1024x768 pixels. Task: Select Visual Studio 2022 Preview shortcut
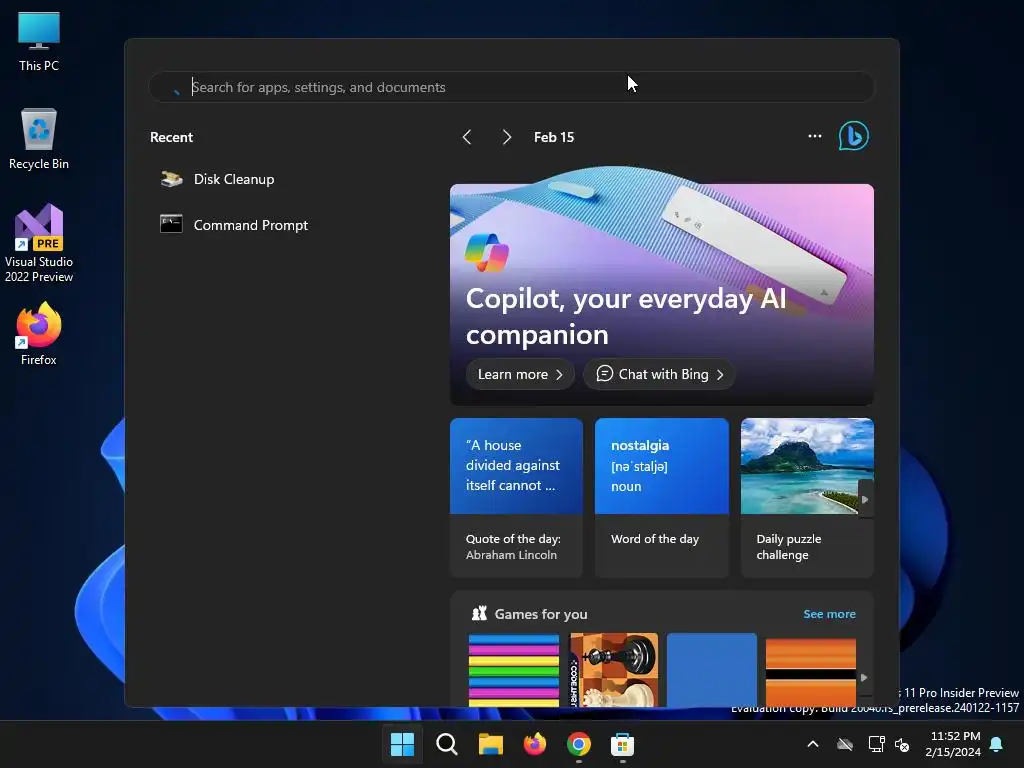pyautogui.click(x=39, y=244)
